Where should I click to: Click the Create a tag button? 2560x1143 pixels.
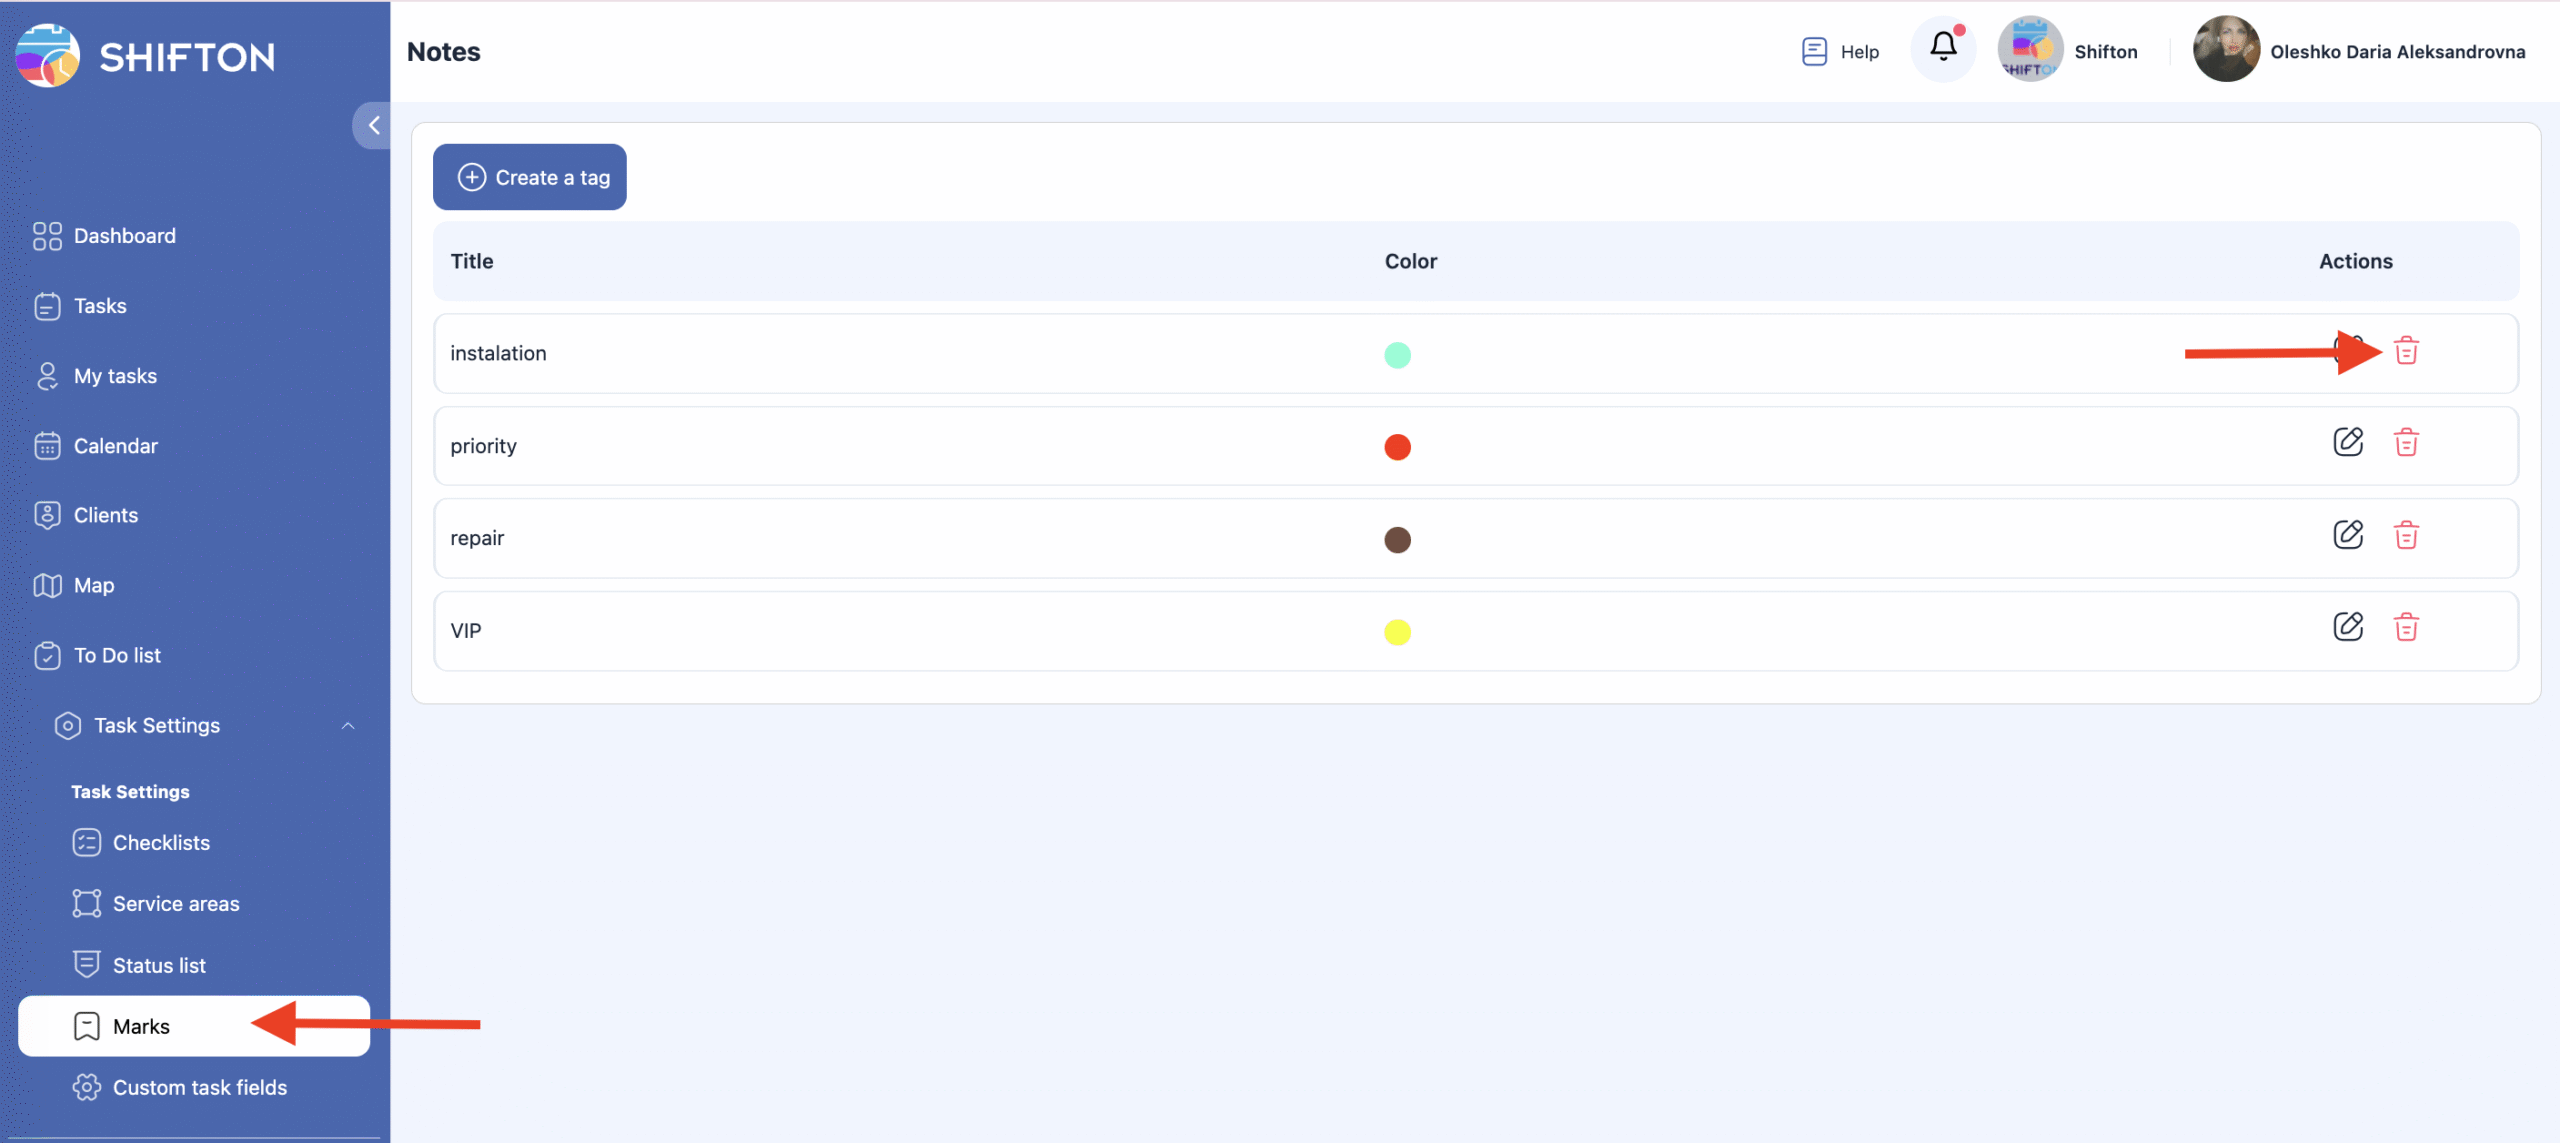[530, 177]
